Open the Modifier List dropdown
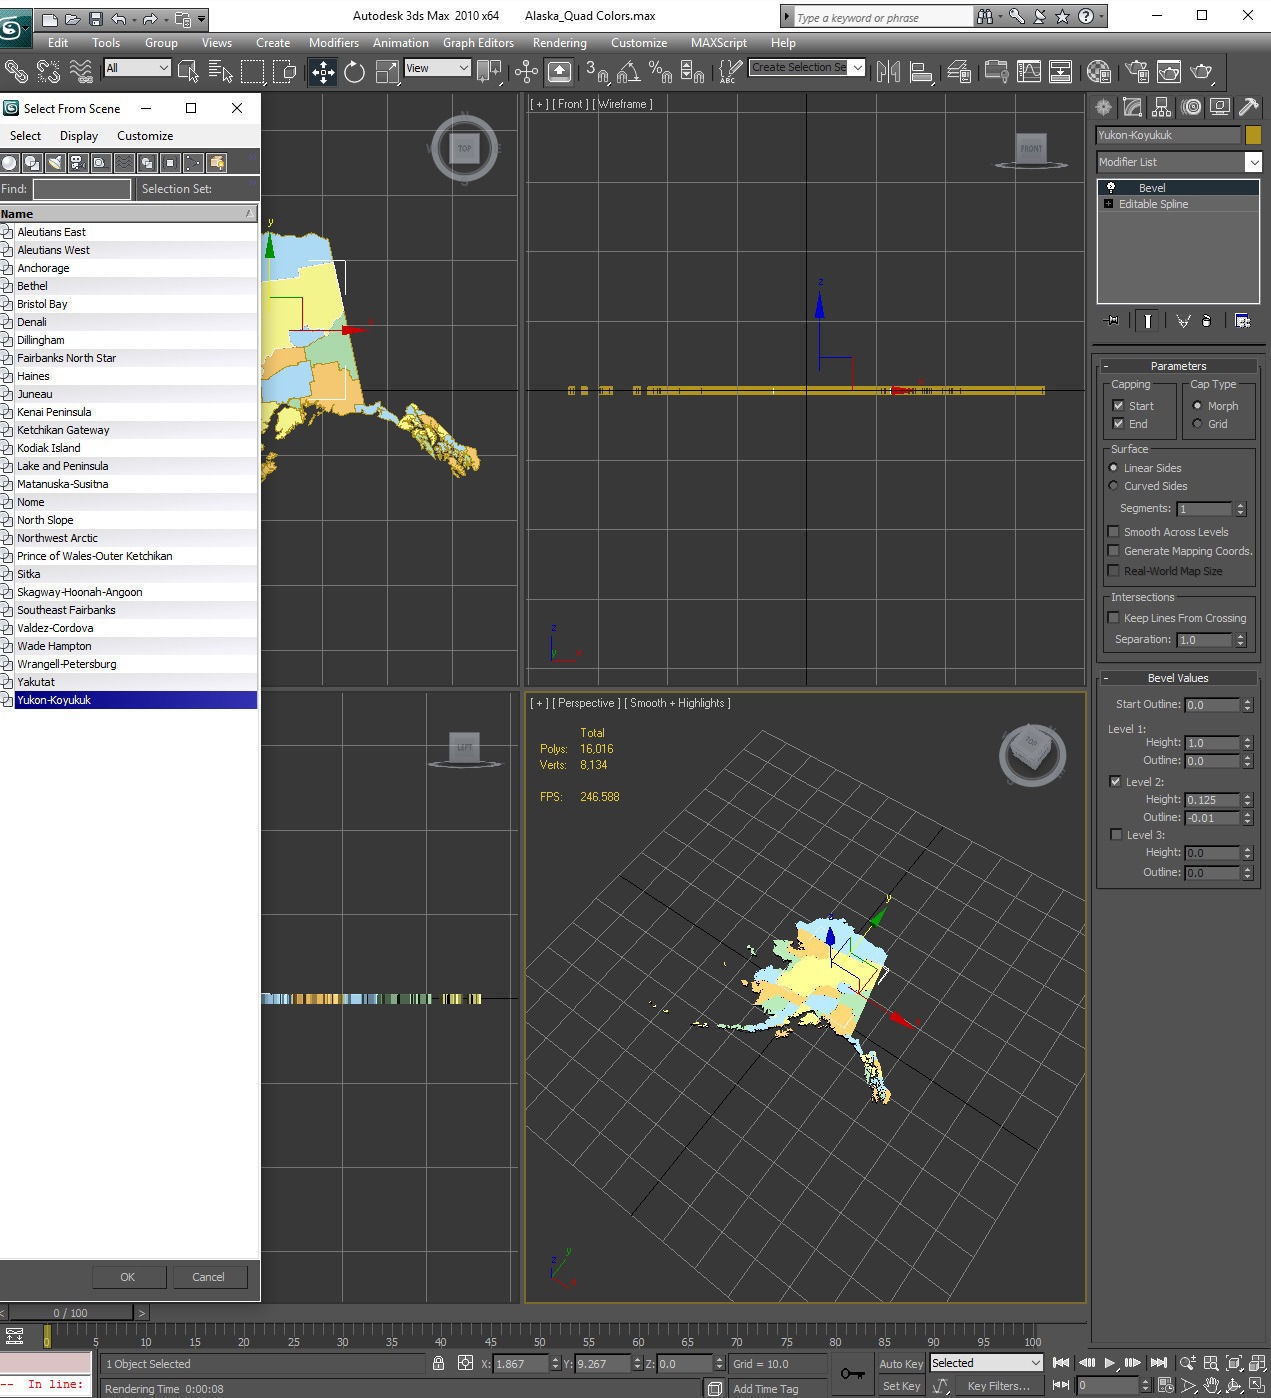Screen dimensions: 1271x1398 1178,162
